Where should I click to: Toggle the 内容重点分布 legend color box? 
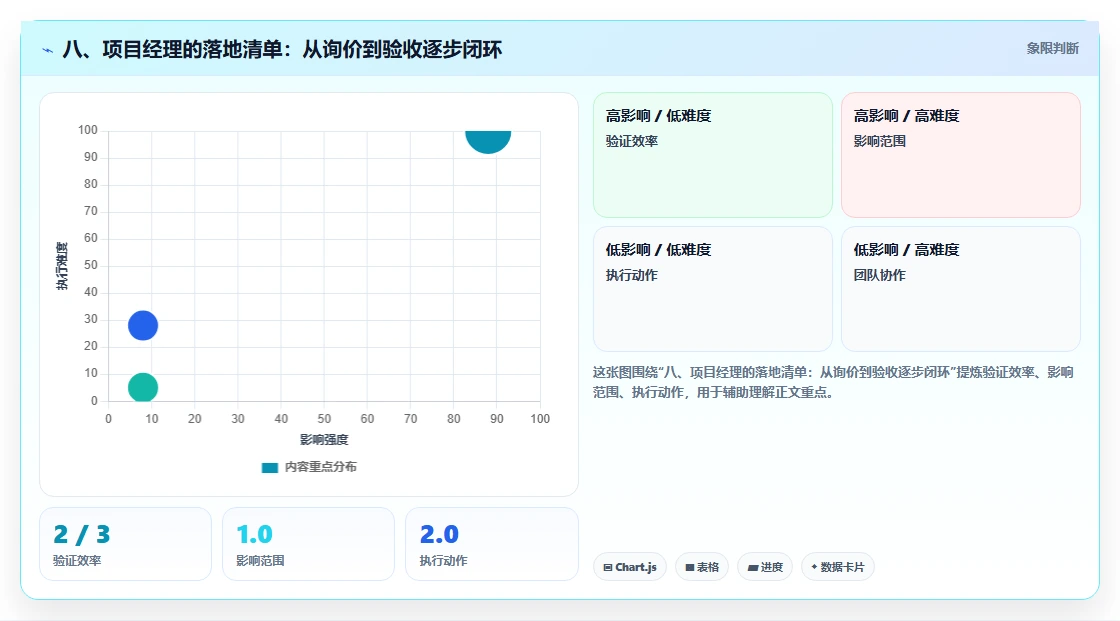click(x=269, y=467)
